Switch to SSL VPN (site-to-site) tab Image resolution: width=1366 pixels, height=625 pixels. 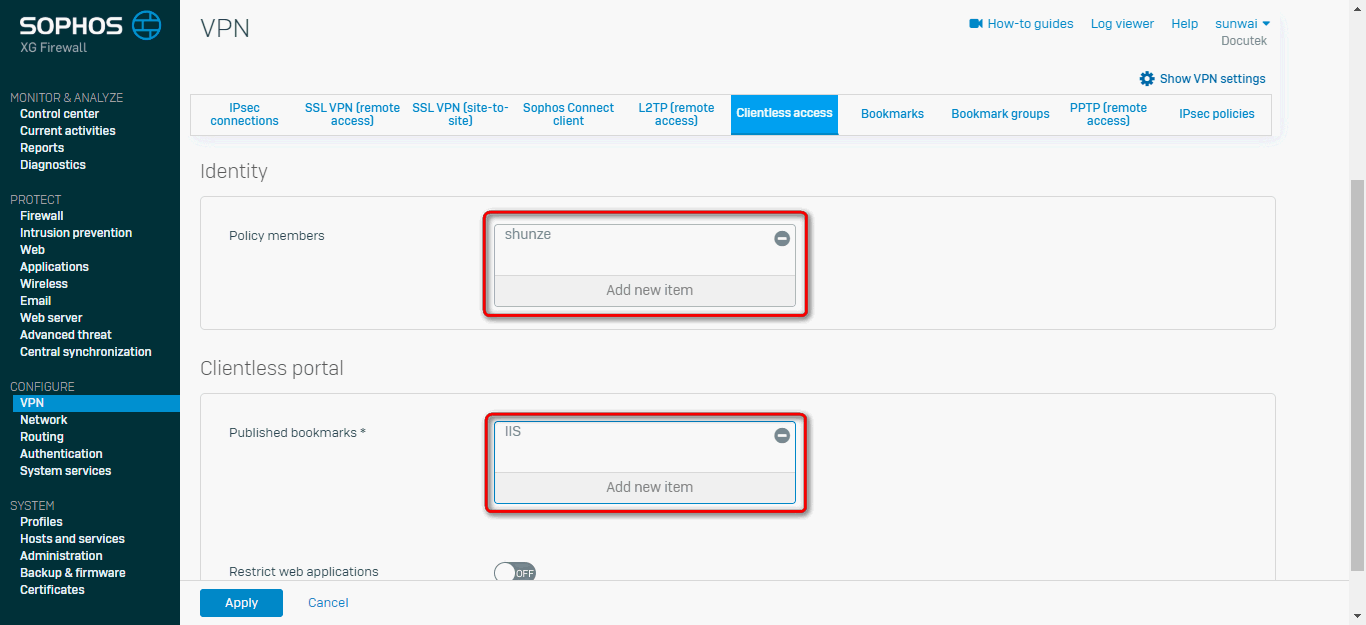460,114
